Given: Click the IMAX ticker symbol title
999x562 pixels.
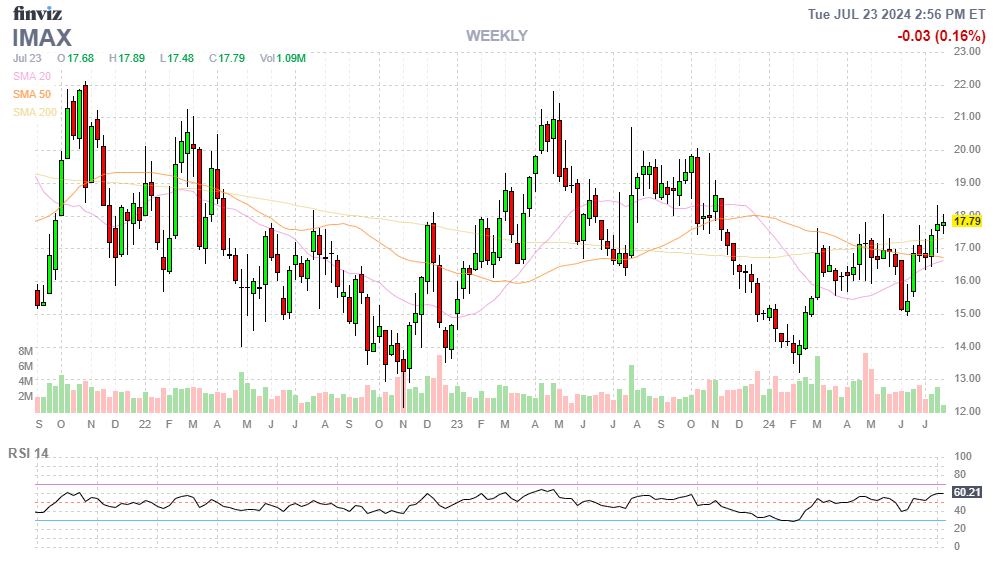Looking at the screenshot, I should click(x=42, y=38).
